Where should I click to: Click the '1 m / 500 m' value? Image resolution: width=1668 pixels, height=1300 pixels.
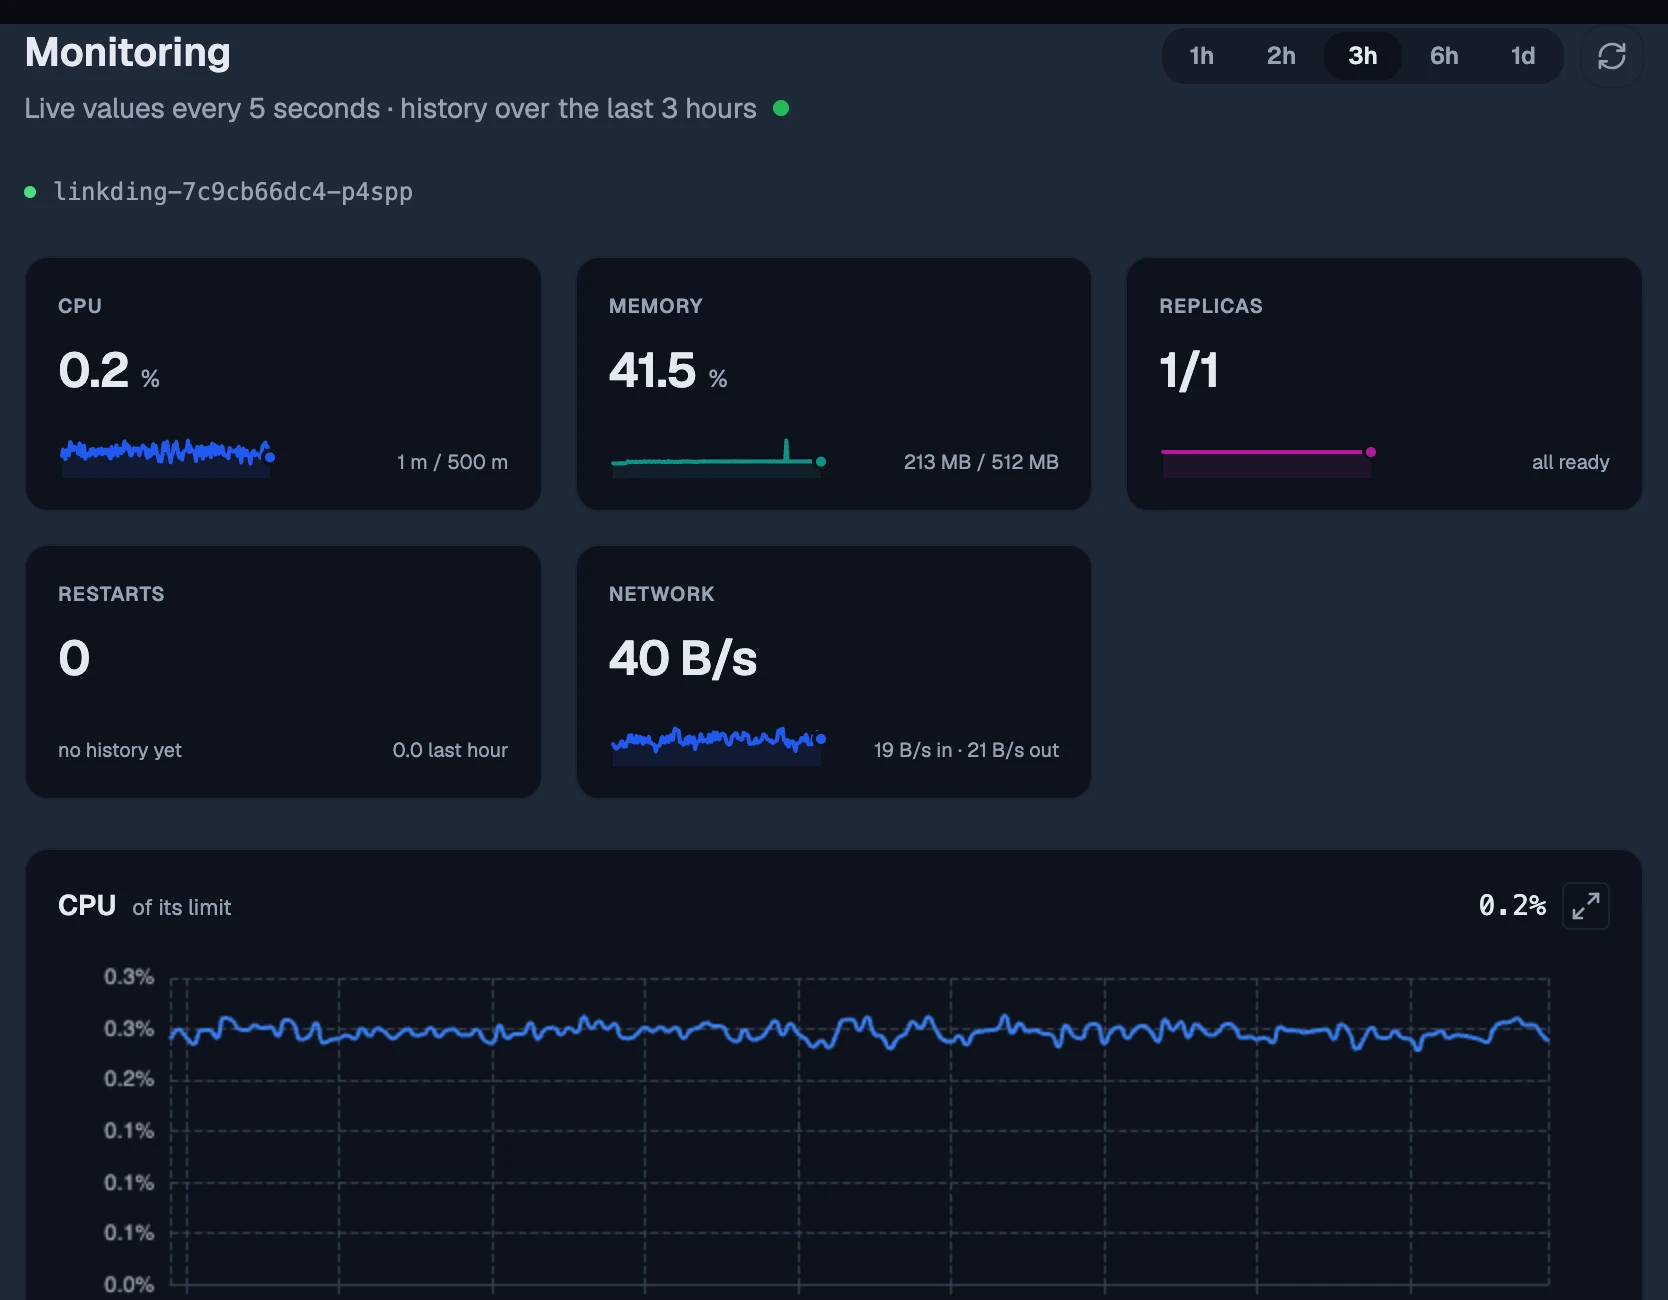click(452, 462)
